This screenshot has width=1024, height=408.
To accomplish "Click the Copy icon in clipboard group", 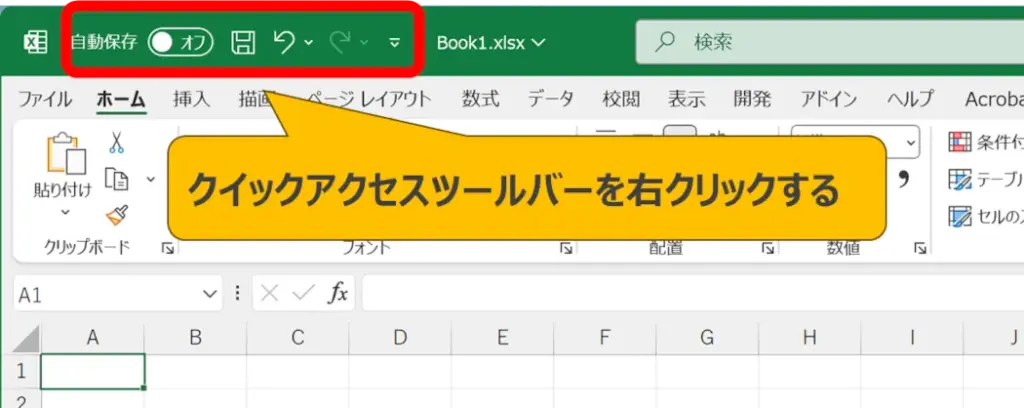I will [x=117, y=179].
